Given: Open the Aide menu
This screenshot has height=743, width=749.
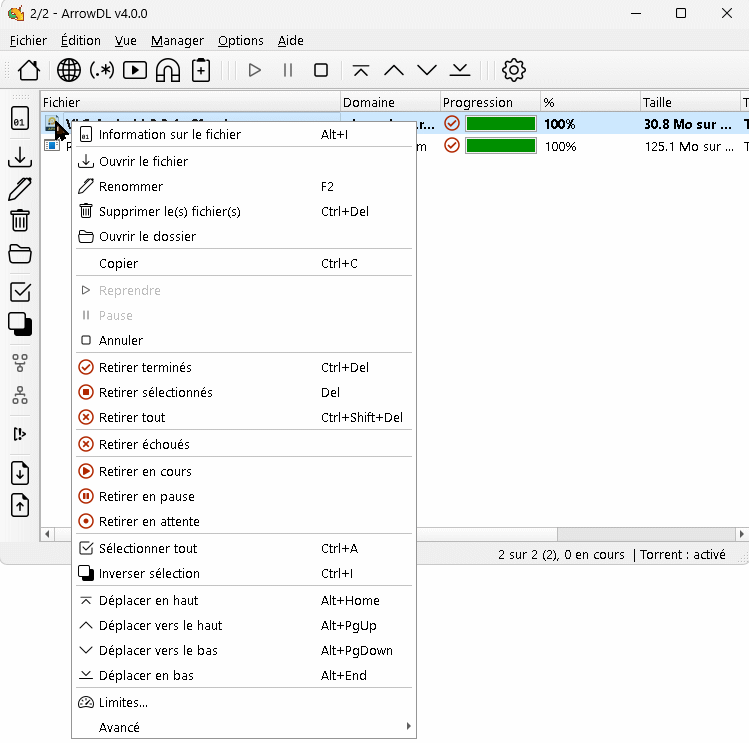Looking at the screenshot, I should 290,41.
